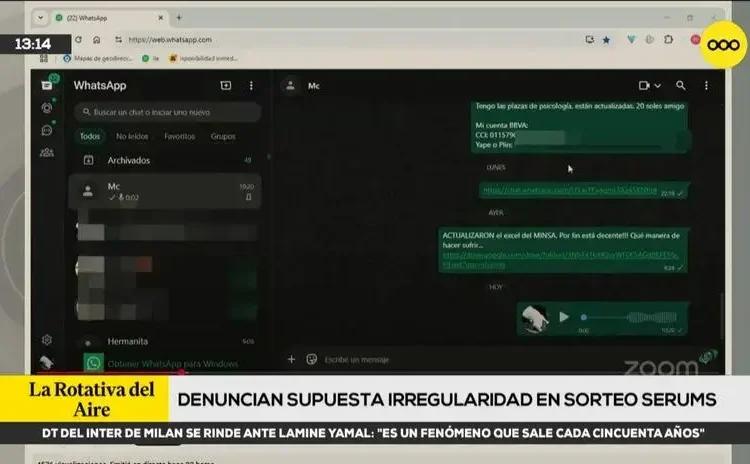Viewport: 750px width, 464px height.
Task: Click the install app icon in address bar
Action: click(x=589, y=40)
